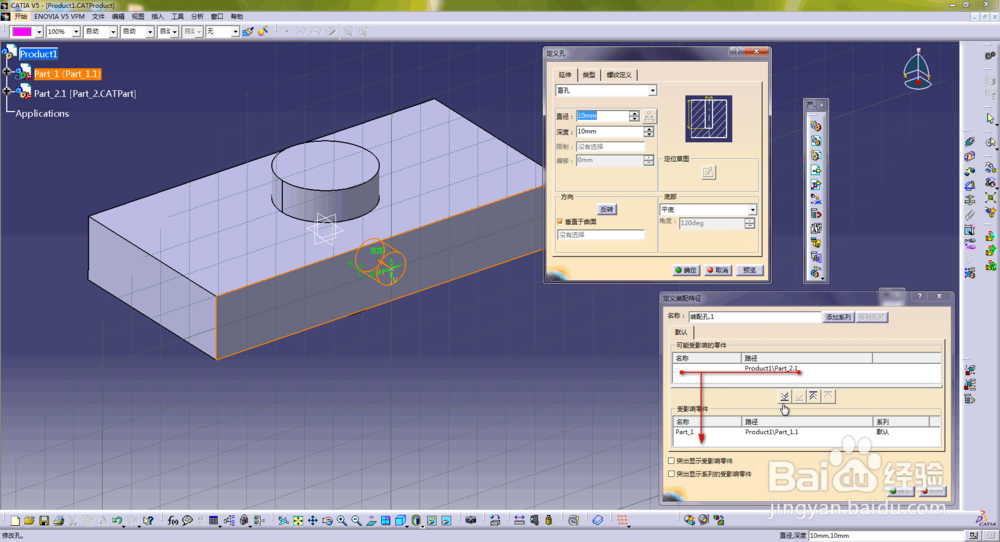Open the magenta color dropdown arrow
The width and height of the screenshot is (1000, 542).
(x=39, y=31)
